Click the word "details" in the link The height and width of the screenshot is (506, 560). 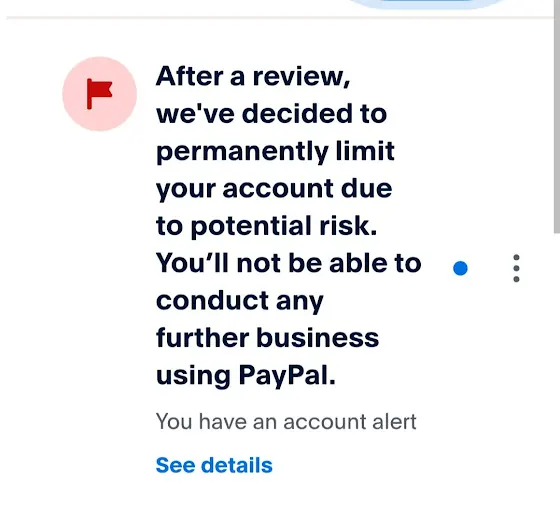[x=237, y=465]
